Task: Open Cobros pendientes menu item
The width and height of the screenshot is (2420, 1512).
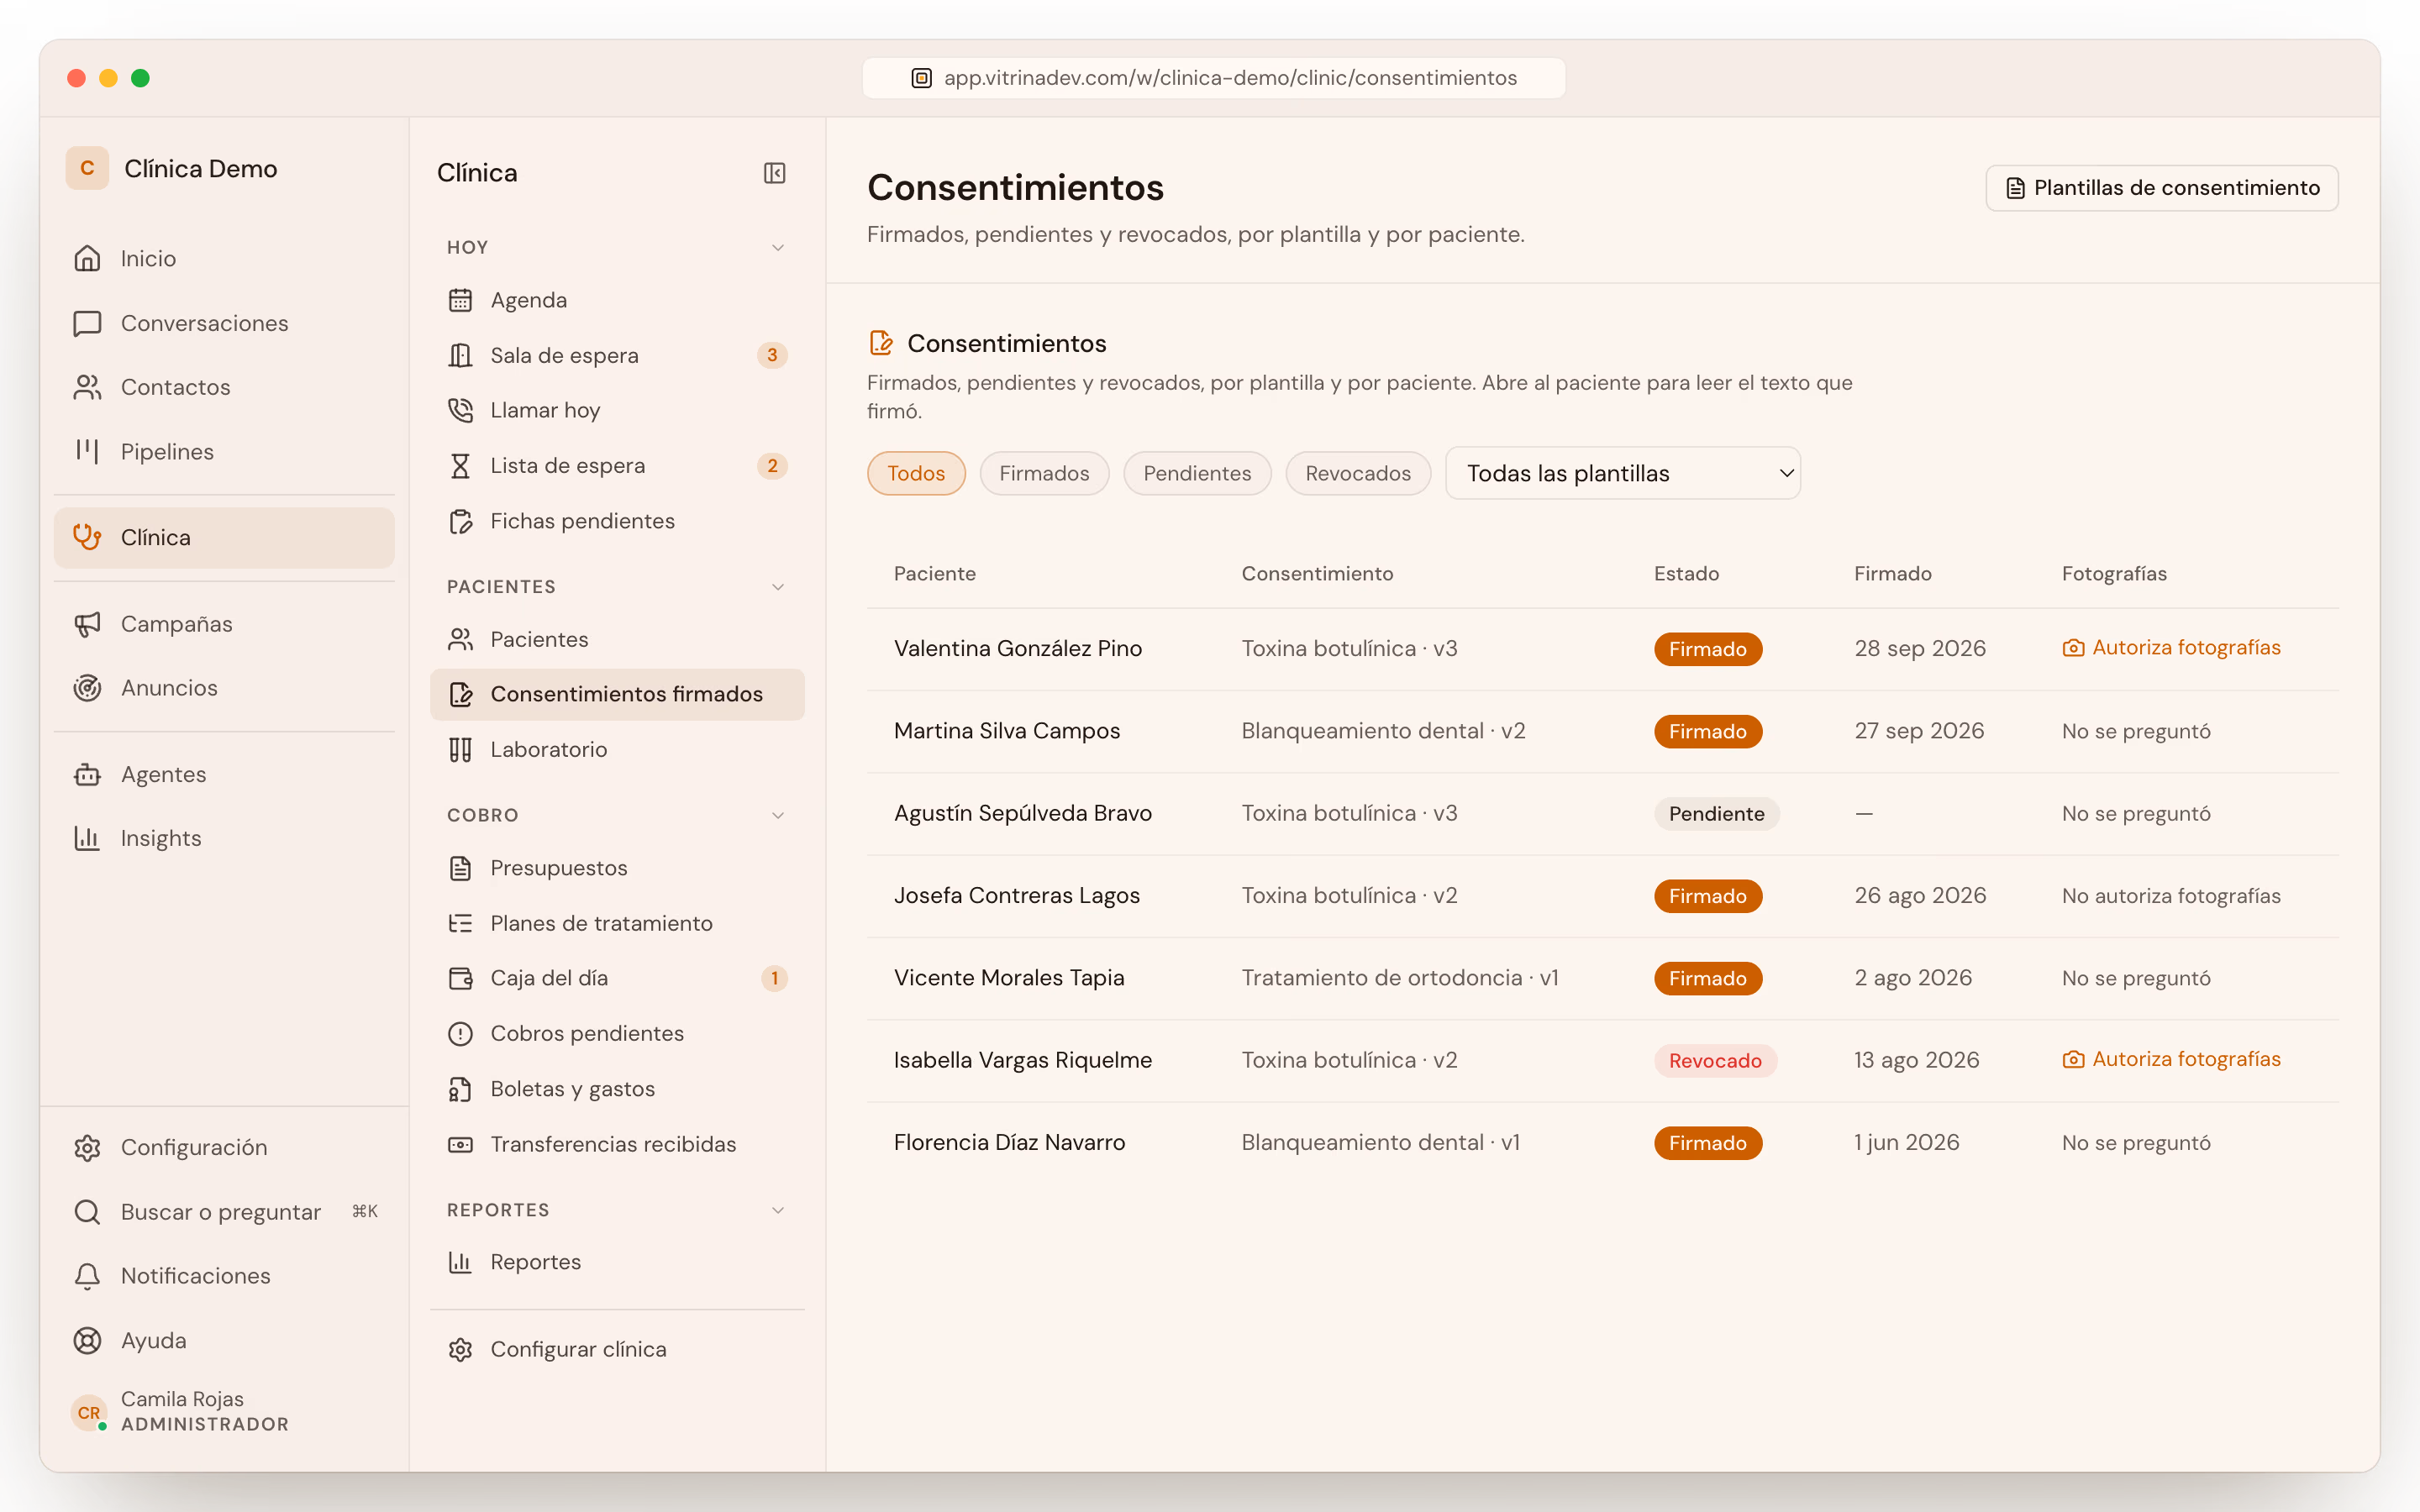Action: (617, 1033)
